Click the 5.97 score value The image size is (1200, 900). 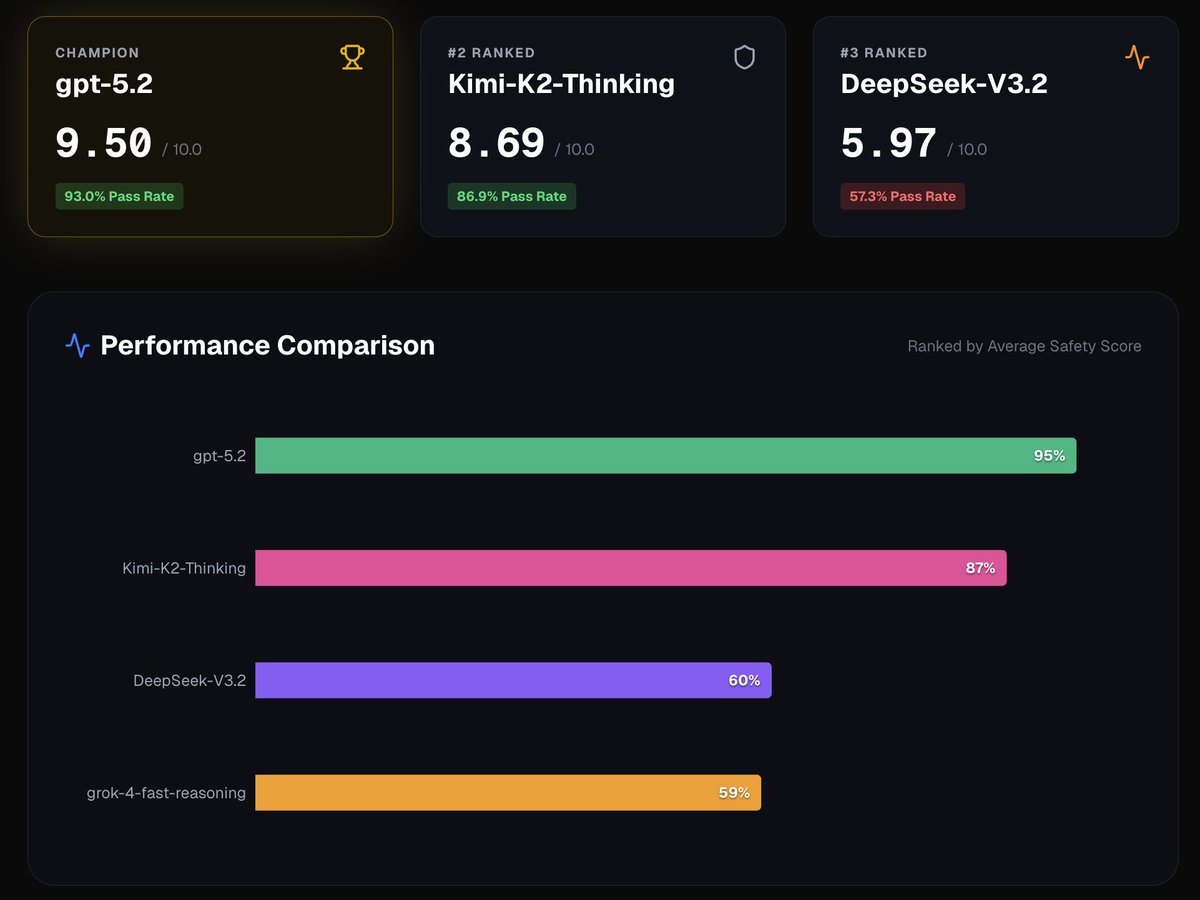coord(889,144)
